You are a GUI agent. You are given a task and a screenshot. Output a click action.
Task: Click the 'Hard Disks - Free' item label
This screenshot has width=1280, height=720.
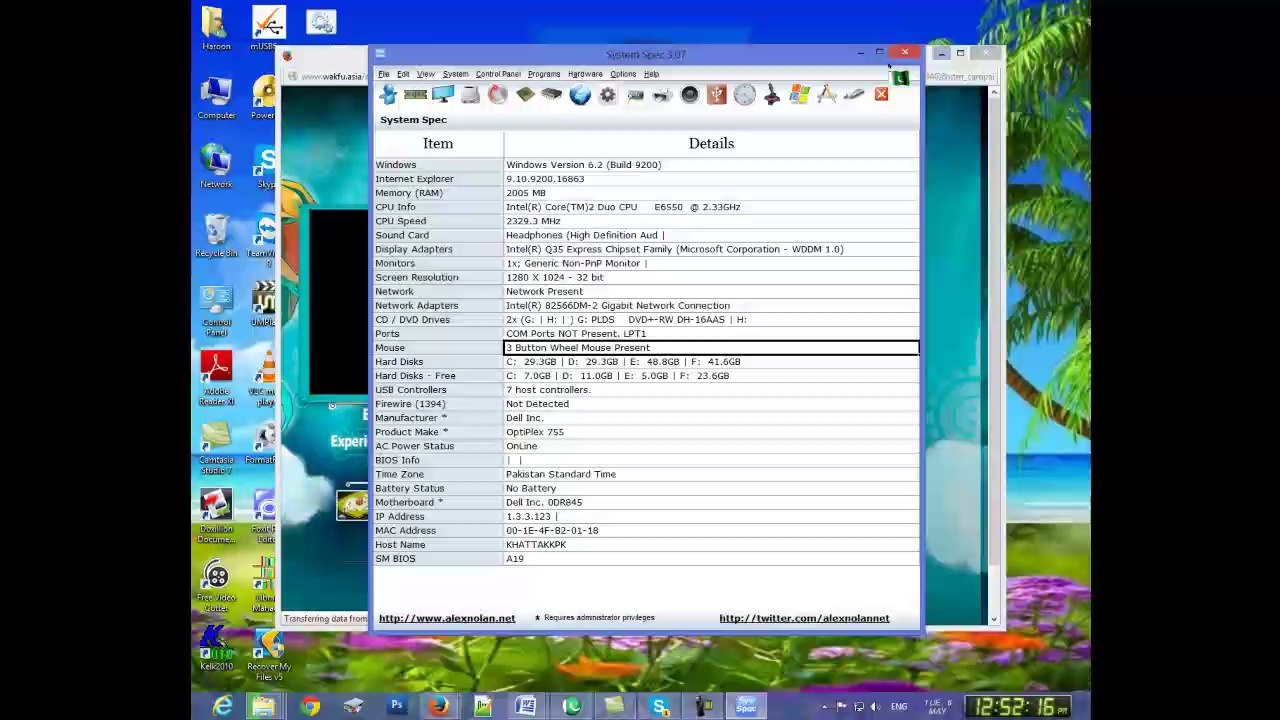(x=415, y=376)
